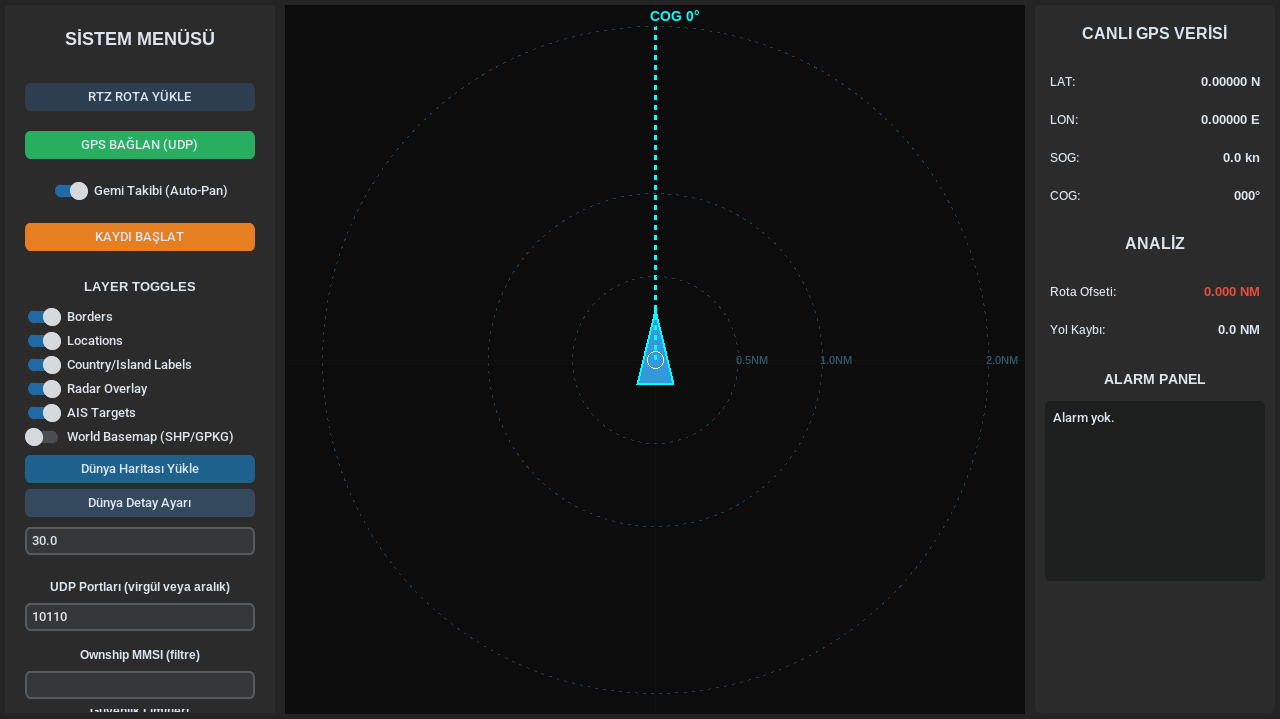
Task: Click the Ownship MMSI (filtre) label
Action: pos(140,655)
